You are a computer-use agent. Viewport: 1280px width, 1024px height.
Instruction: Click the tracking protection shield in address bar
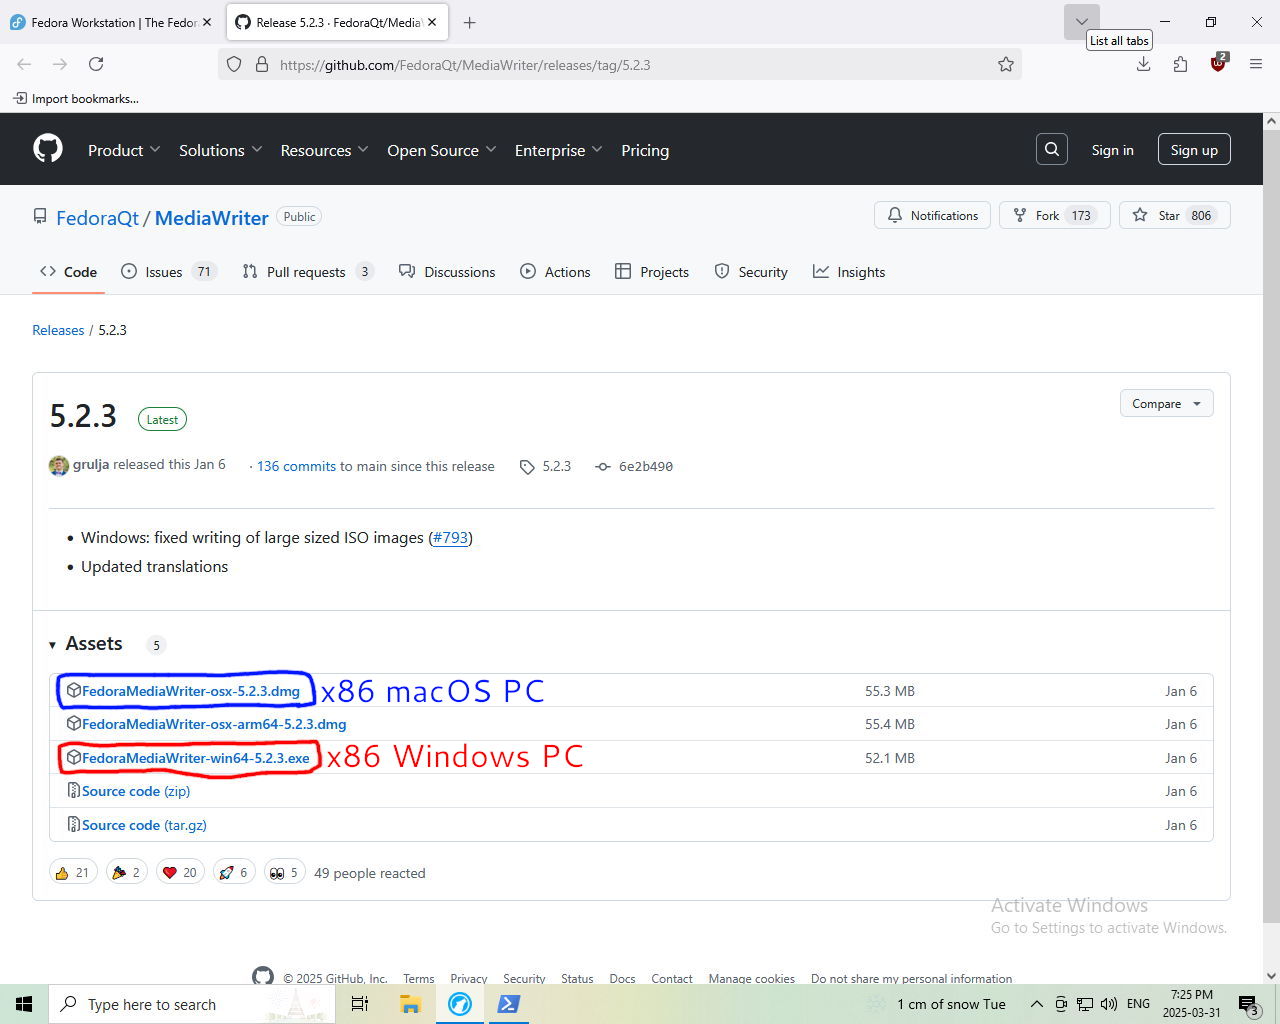(x=234, y=64)
